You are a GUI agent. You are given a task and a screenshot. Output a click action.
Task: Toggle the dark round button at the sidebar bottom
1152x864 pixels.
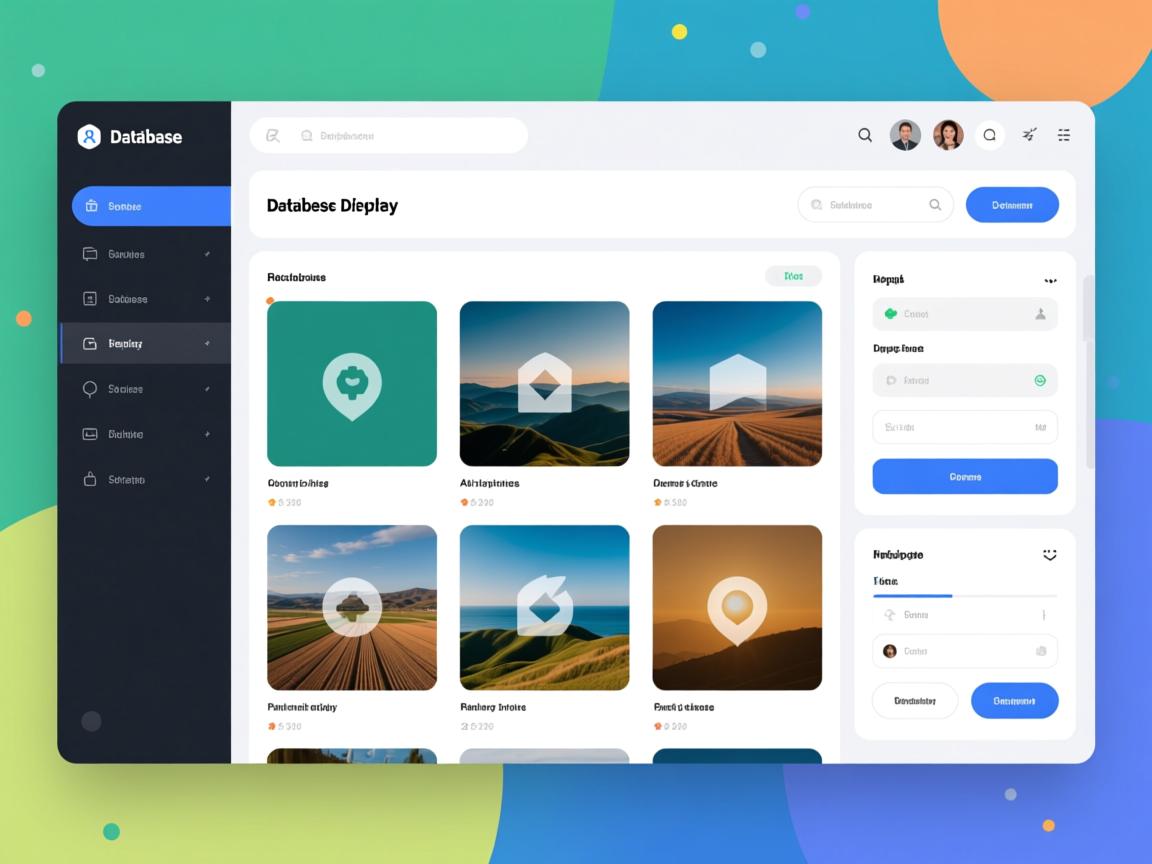click(x=91, y=721)
